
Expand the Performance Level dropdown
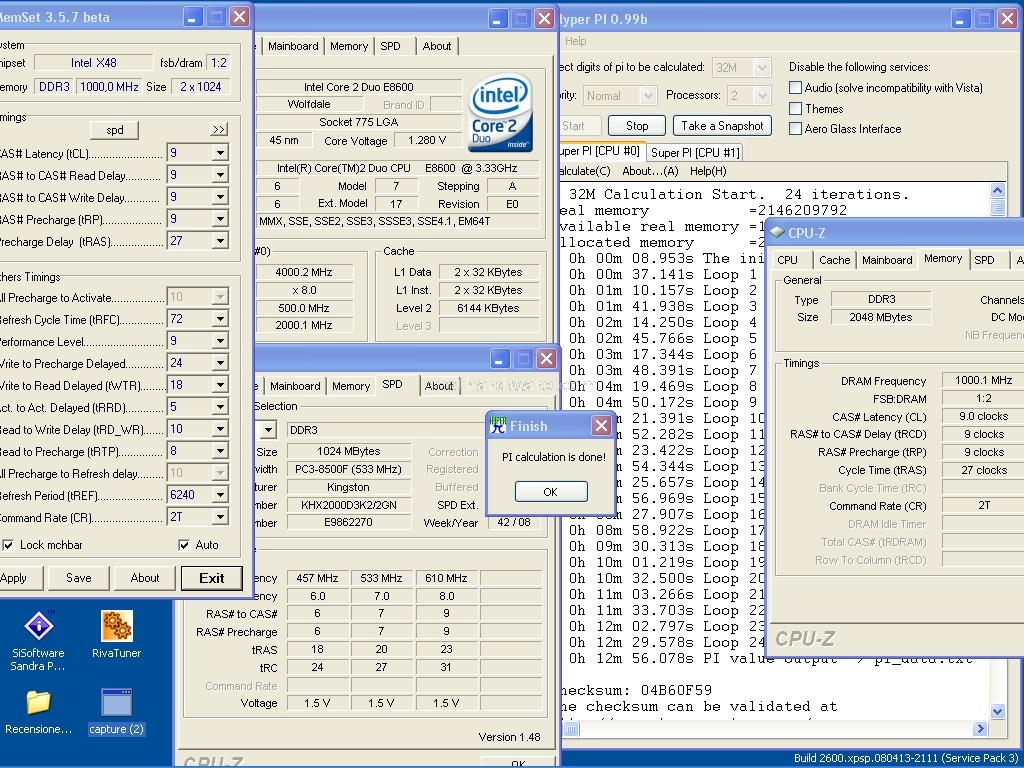pyautogui.click(x=220, y=342)
